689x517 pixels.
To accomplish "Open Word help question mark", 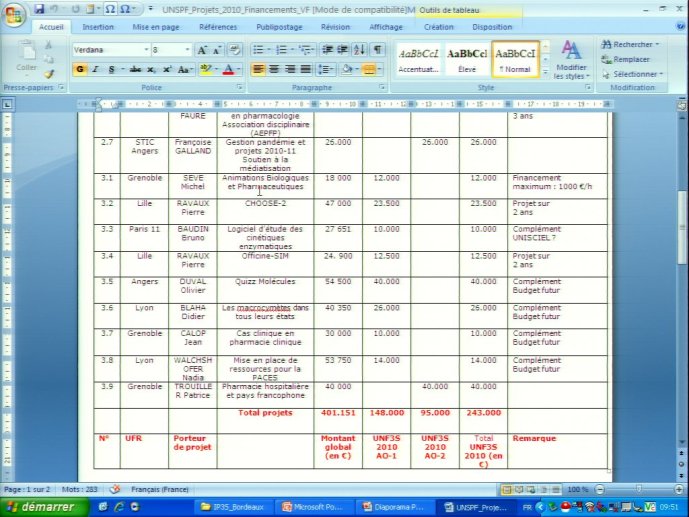I will pyautogui.click(x=680, y=26).
